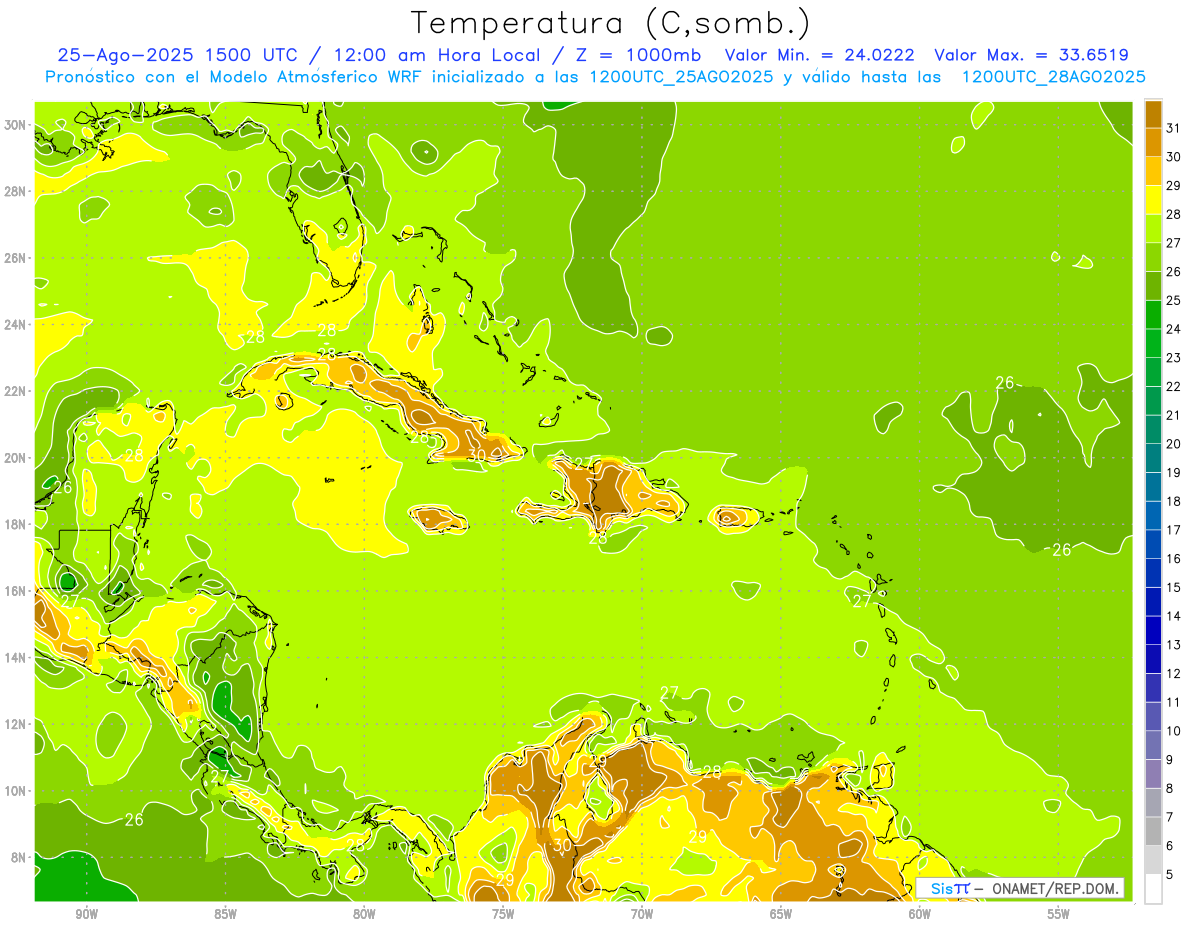
Task: Click the 70W longitude axis label
Action: (x=642, y=913)
